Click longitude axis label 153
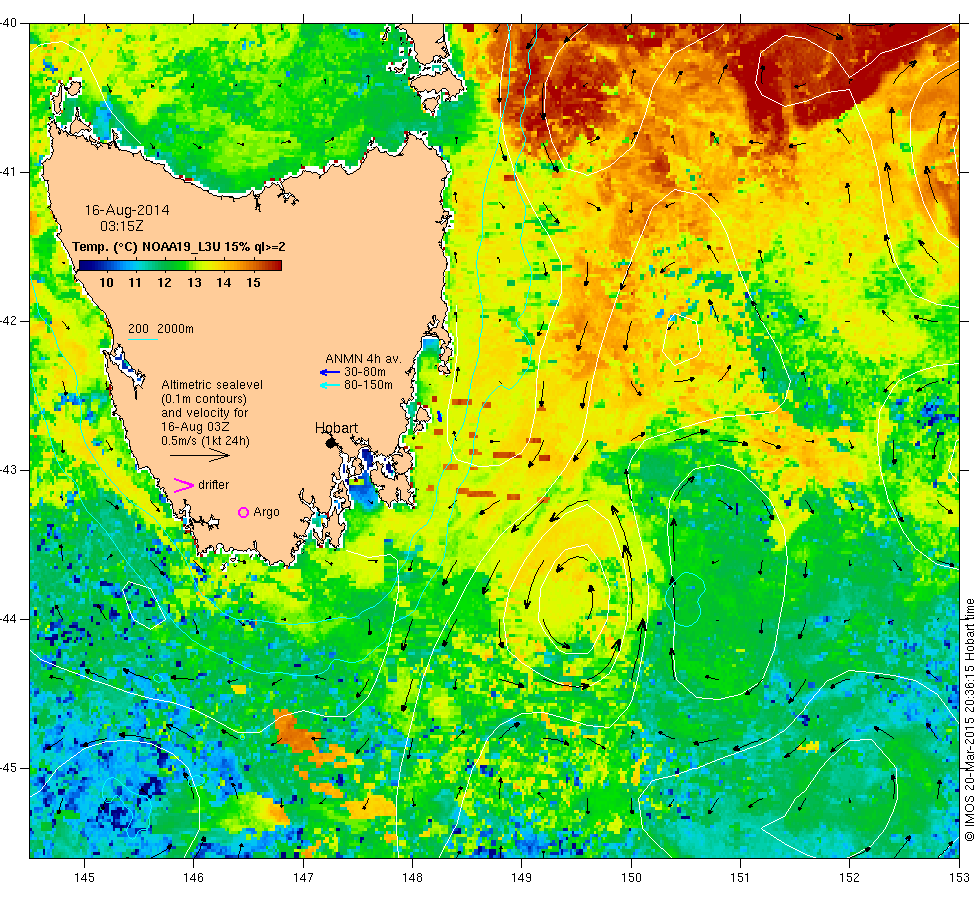This screenshot has width=980, height=900. pos(959,878)
